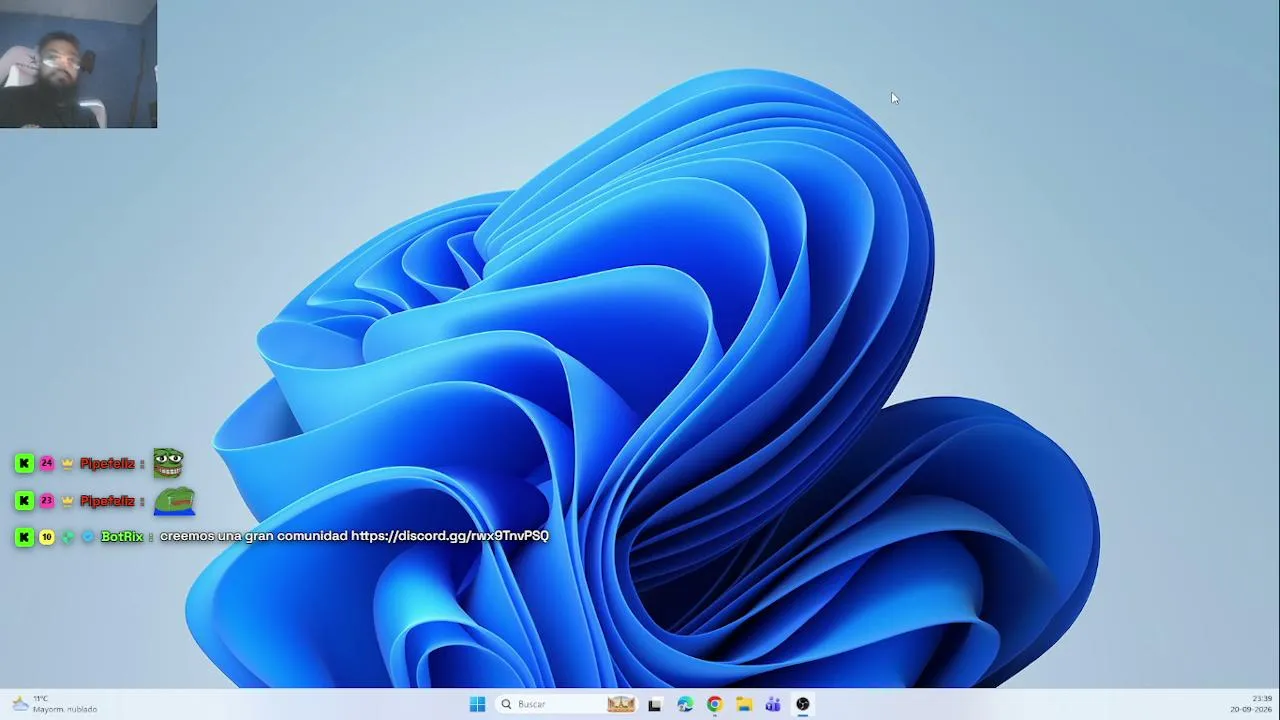Click the BotRix username in chat
The height and width of the screenshot is (720, 1280).
[x=122, y=537]
